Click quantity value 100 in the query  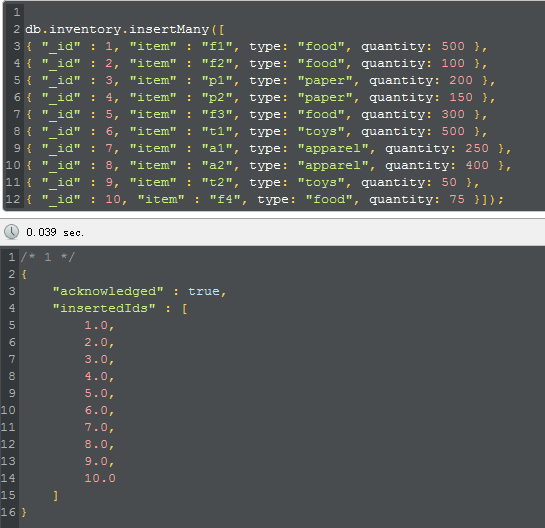pyautogui.click(x=453, y=63)
